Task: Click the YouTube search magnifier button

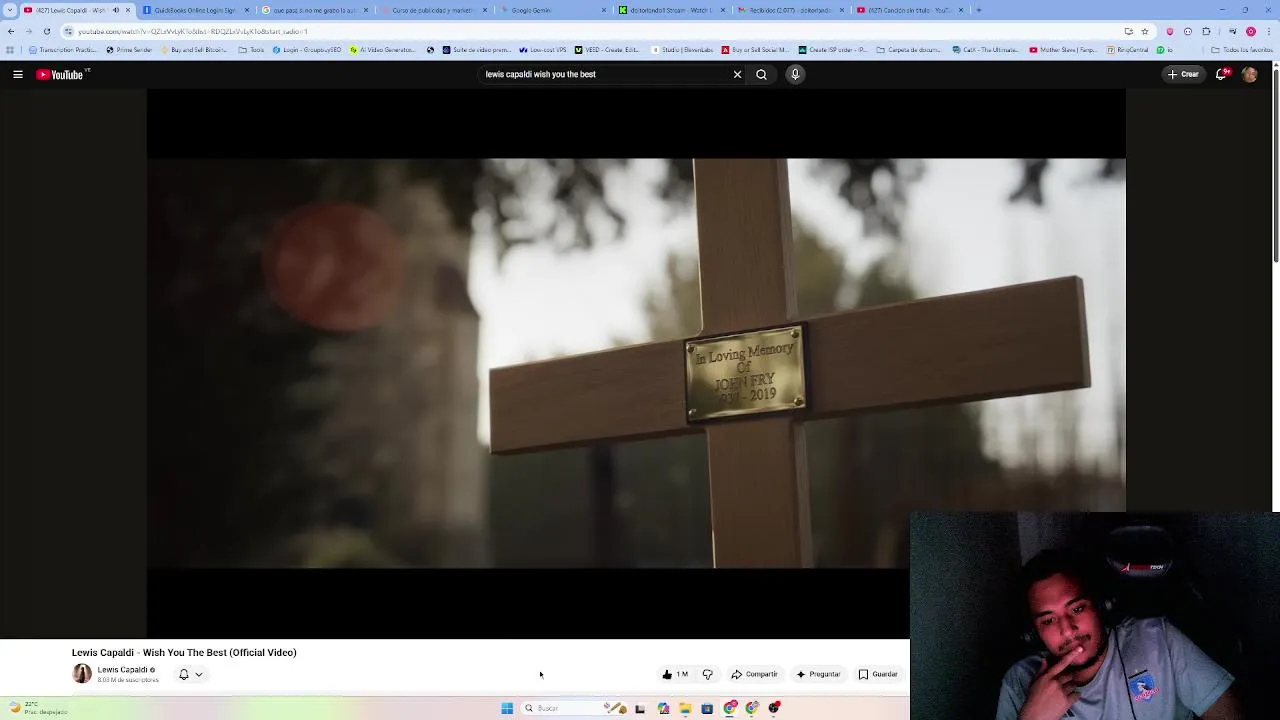Action: tap(761, 74)
